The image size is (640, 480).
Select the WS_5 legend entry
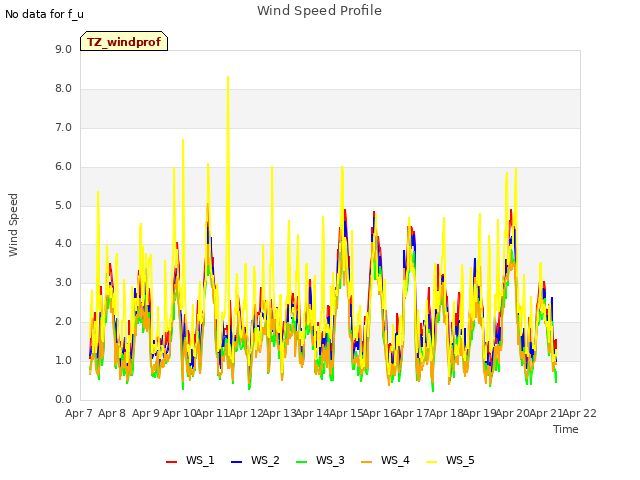[x=450, y=460]
